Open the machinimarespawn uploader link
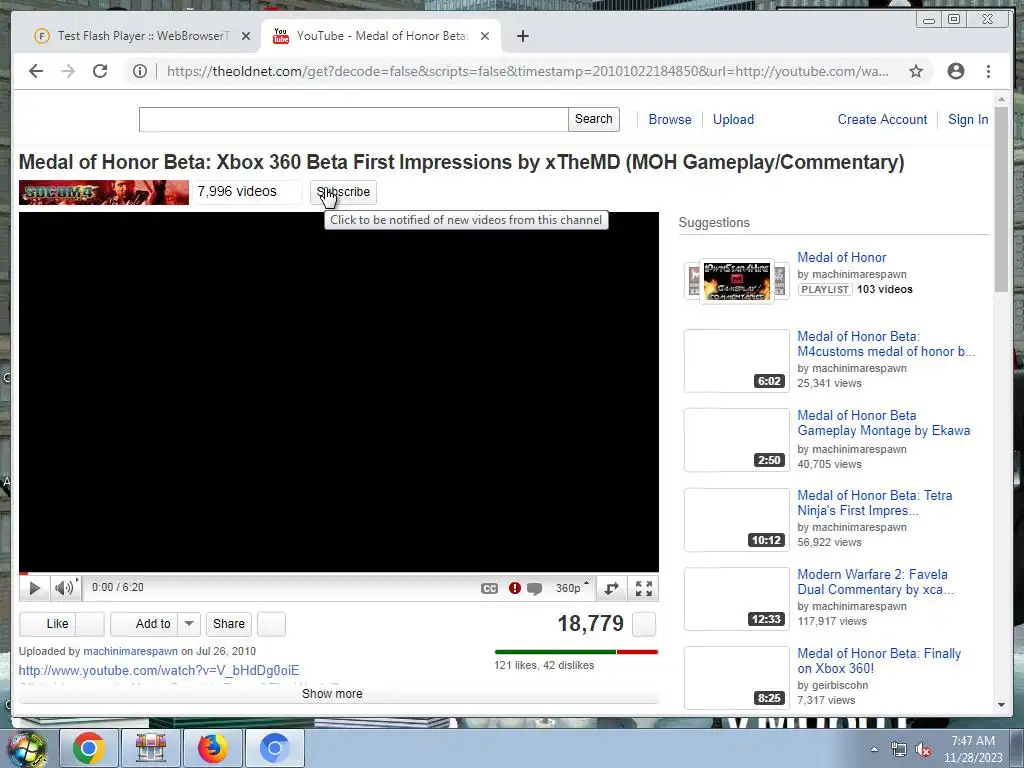Viewport: 1024px width, 768px height. click(x=131, y=651)
